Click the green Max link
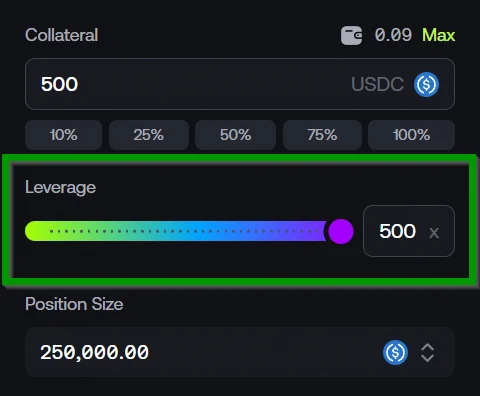The width and height of the screenshot is (480, 396). coord(438,35)
